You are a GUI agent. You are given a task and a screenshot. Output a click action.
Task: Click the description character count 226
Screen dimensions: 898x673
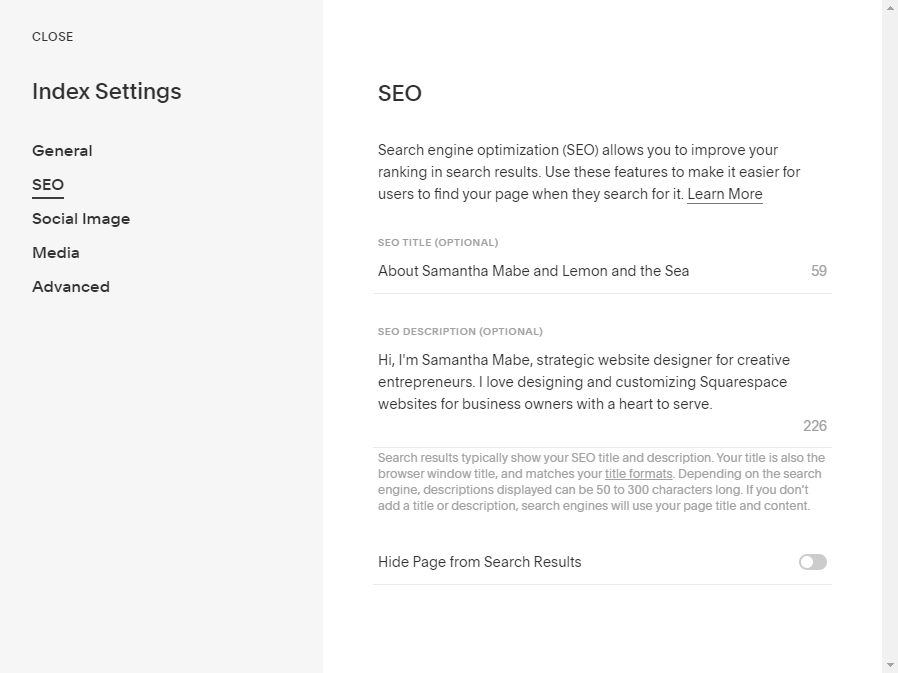tap(815, 426)
